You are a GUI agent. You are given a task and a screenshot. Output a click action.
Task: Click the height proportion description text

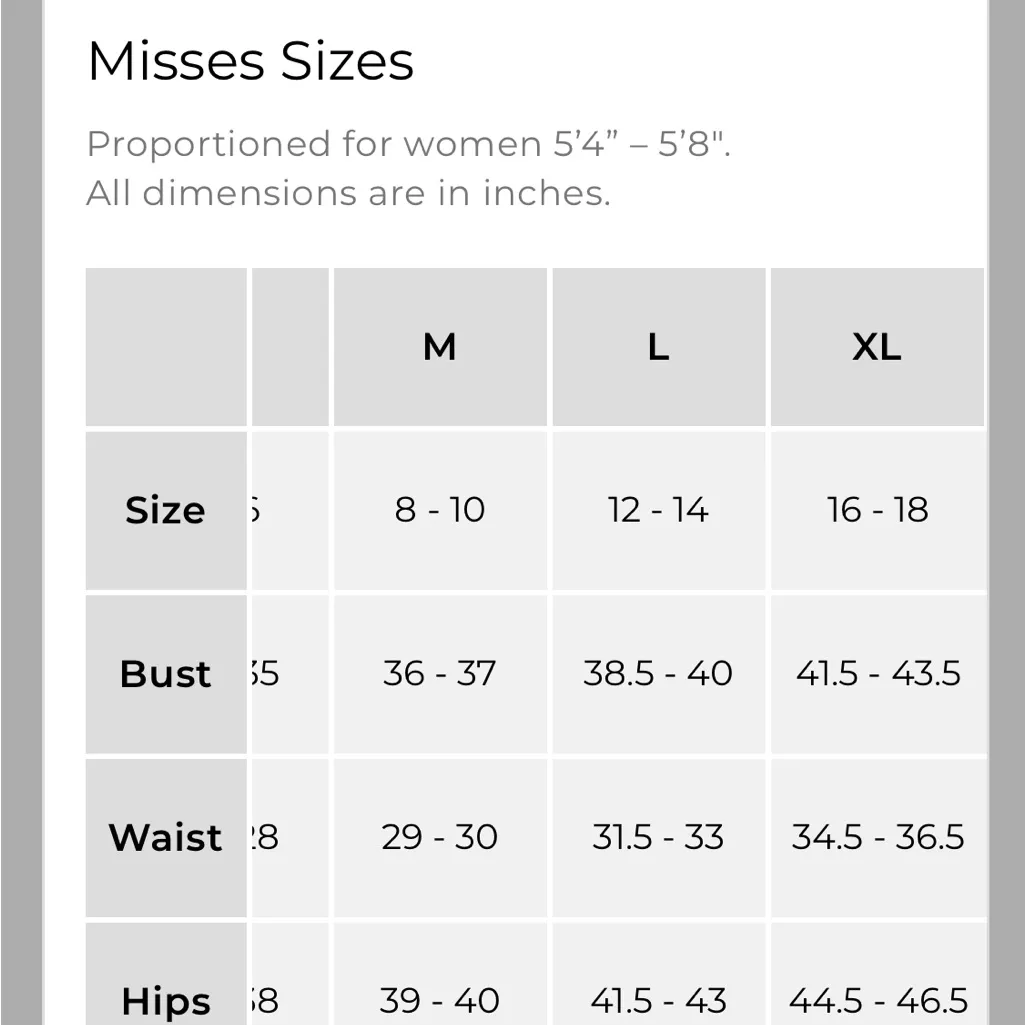pyautogui.click(x=408, y=144)
